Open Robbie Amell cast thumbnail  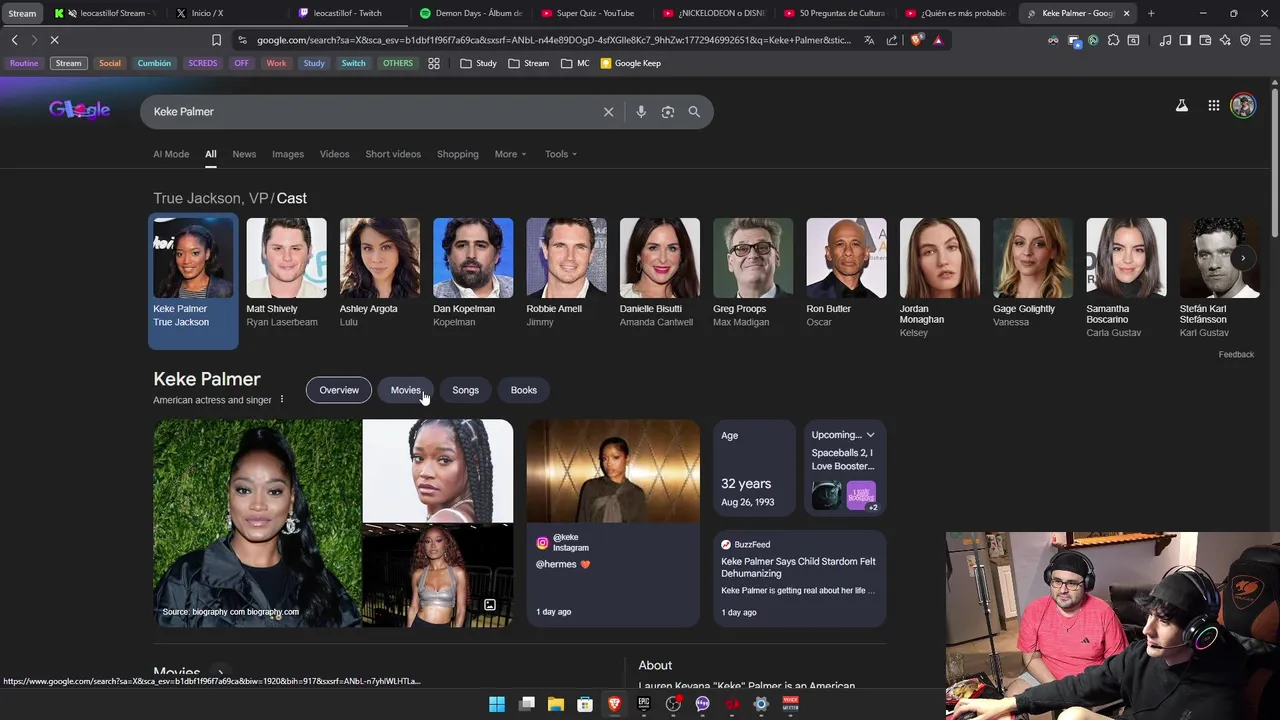click(566, 258)
